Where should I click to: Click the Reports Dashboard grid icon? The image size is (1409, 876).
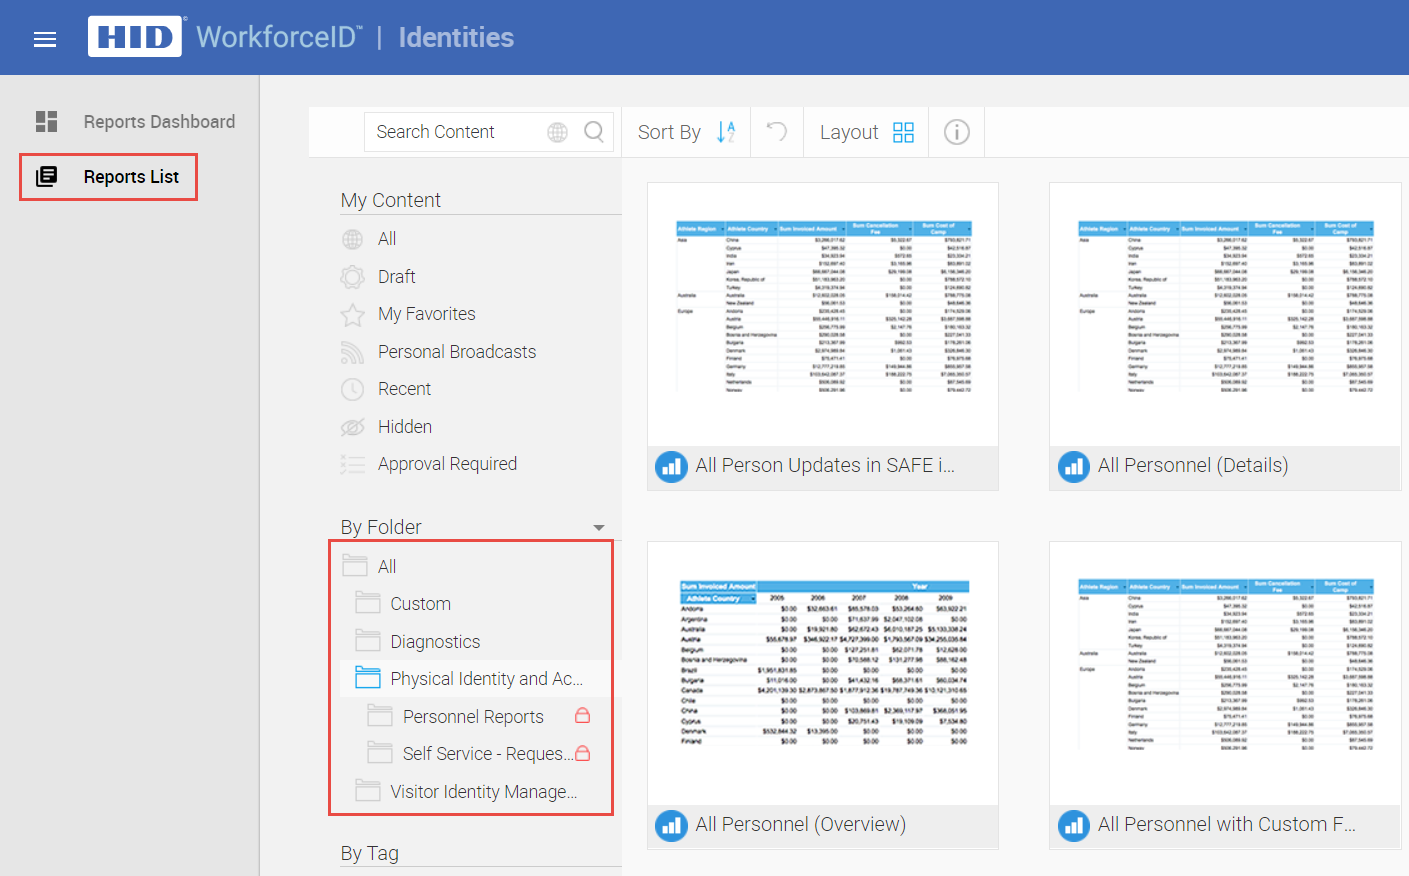(x=47, y=122)
